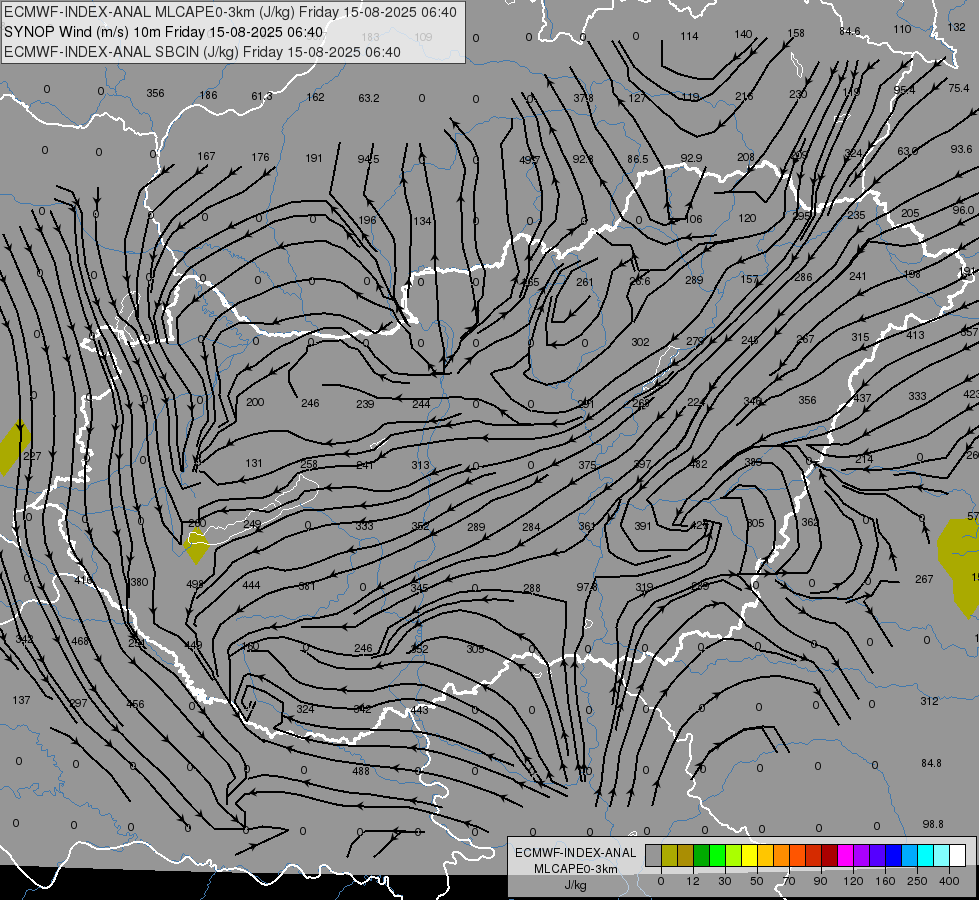979x900 pixels.
Task: Click the map value 93.6
Action: click(x=962, y=149)
